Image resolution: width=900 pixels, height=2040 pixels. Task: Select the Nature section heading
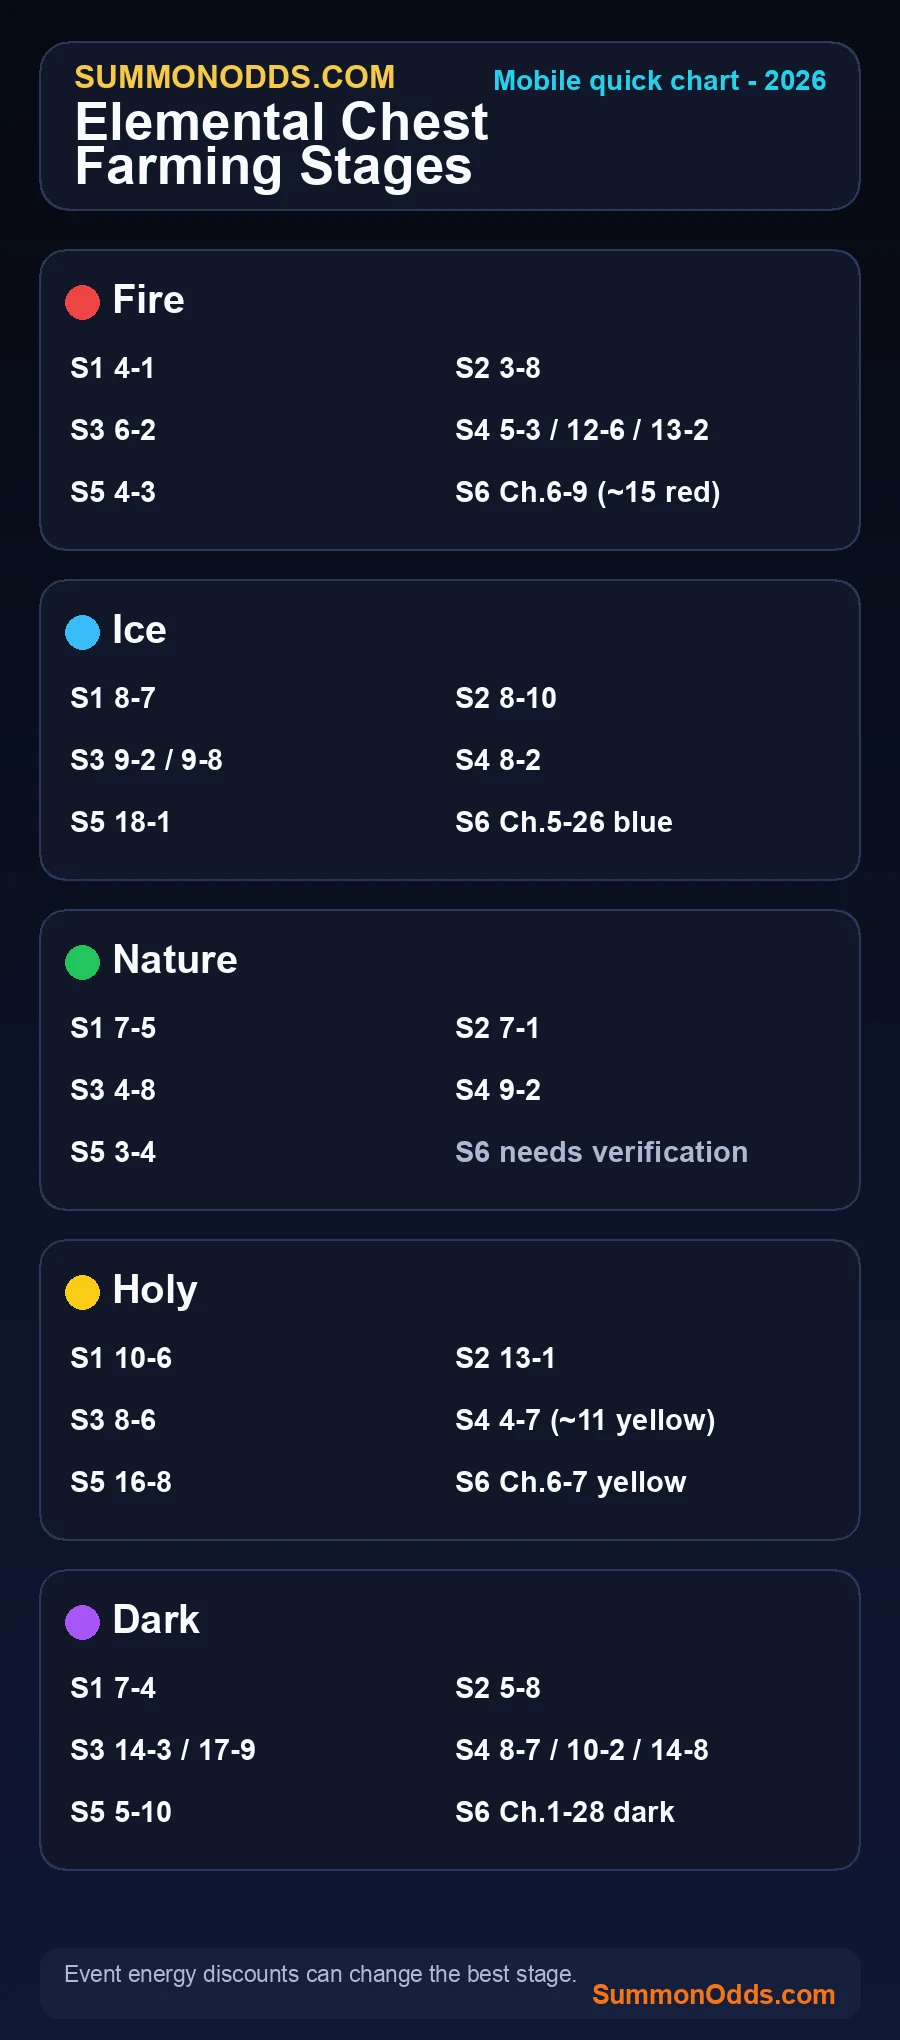click(x=175, y=960)
